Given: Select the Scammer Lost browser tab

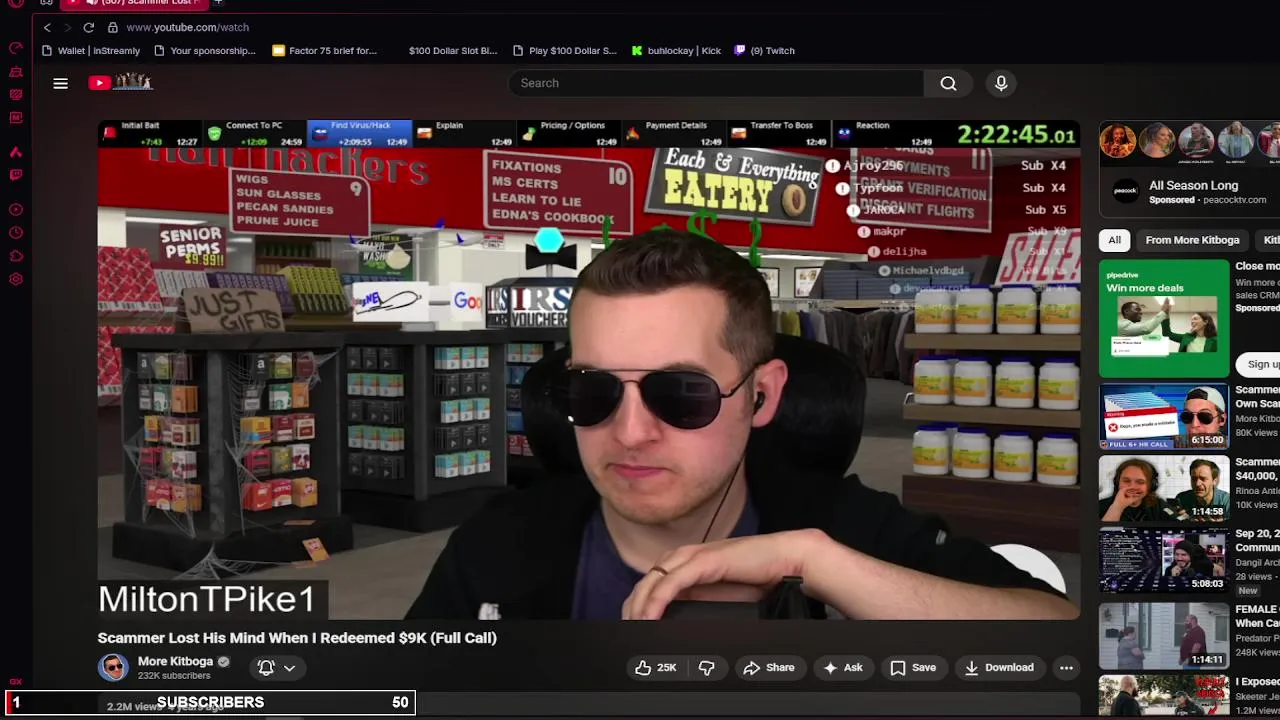Looking at the screenshot, I should tap(135, 3).
